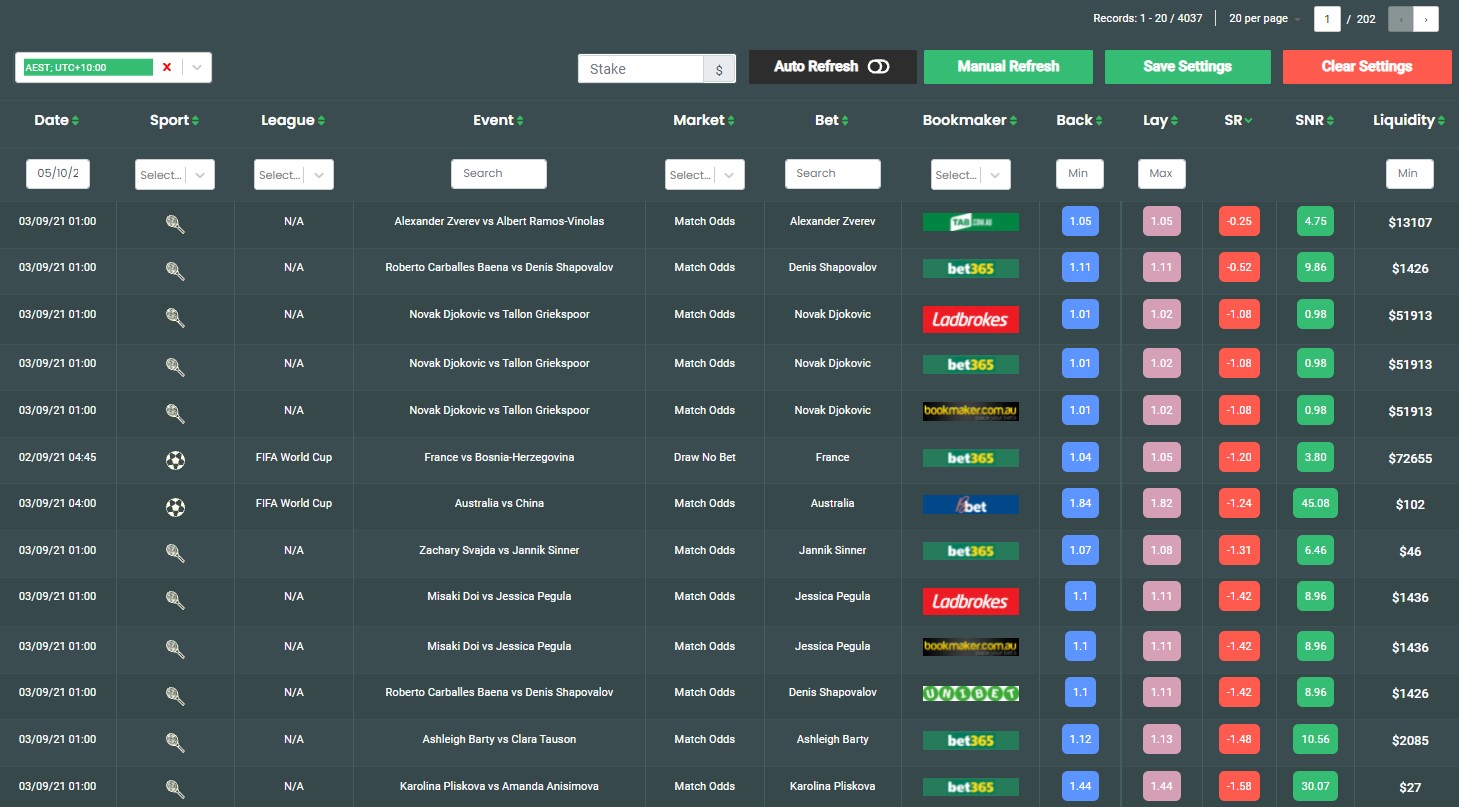This screenshot has height=807, width=1459.
Task: Sort table by Date column
Action: pyautogui.click(x=57, y=120)
